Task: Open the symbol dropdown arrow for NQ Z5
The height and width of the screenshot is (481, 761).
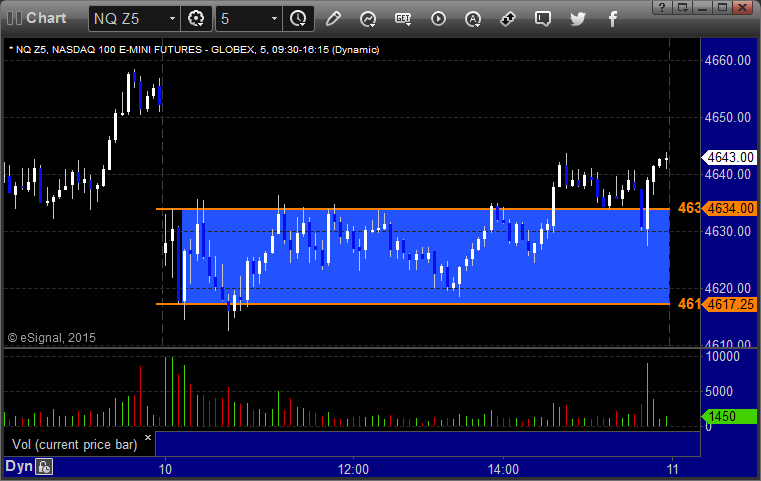Action: 172,19
